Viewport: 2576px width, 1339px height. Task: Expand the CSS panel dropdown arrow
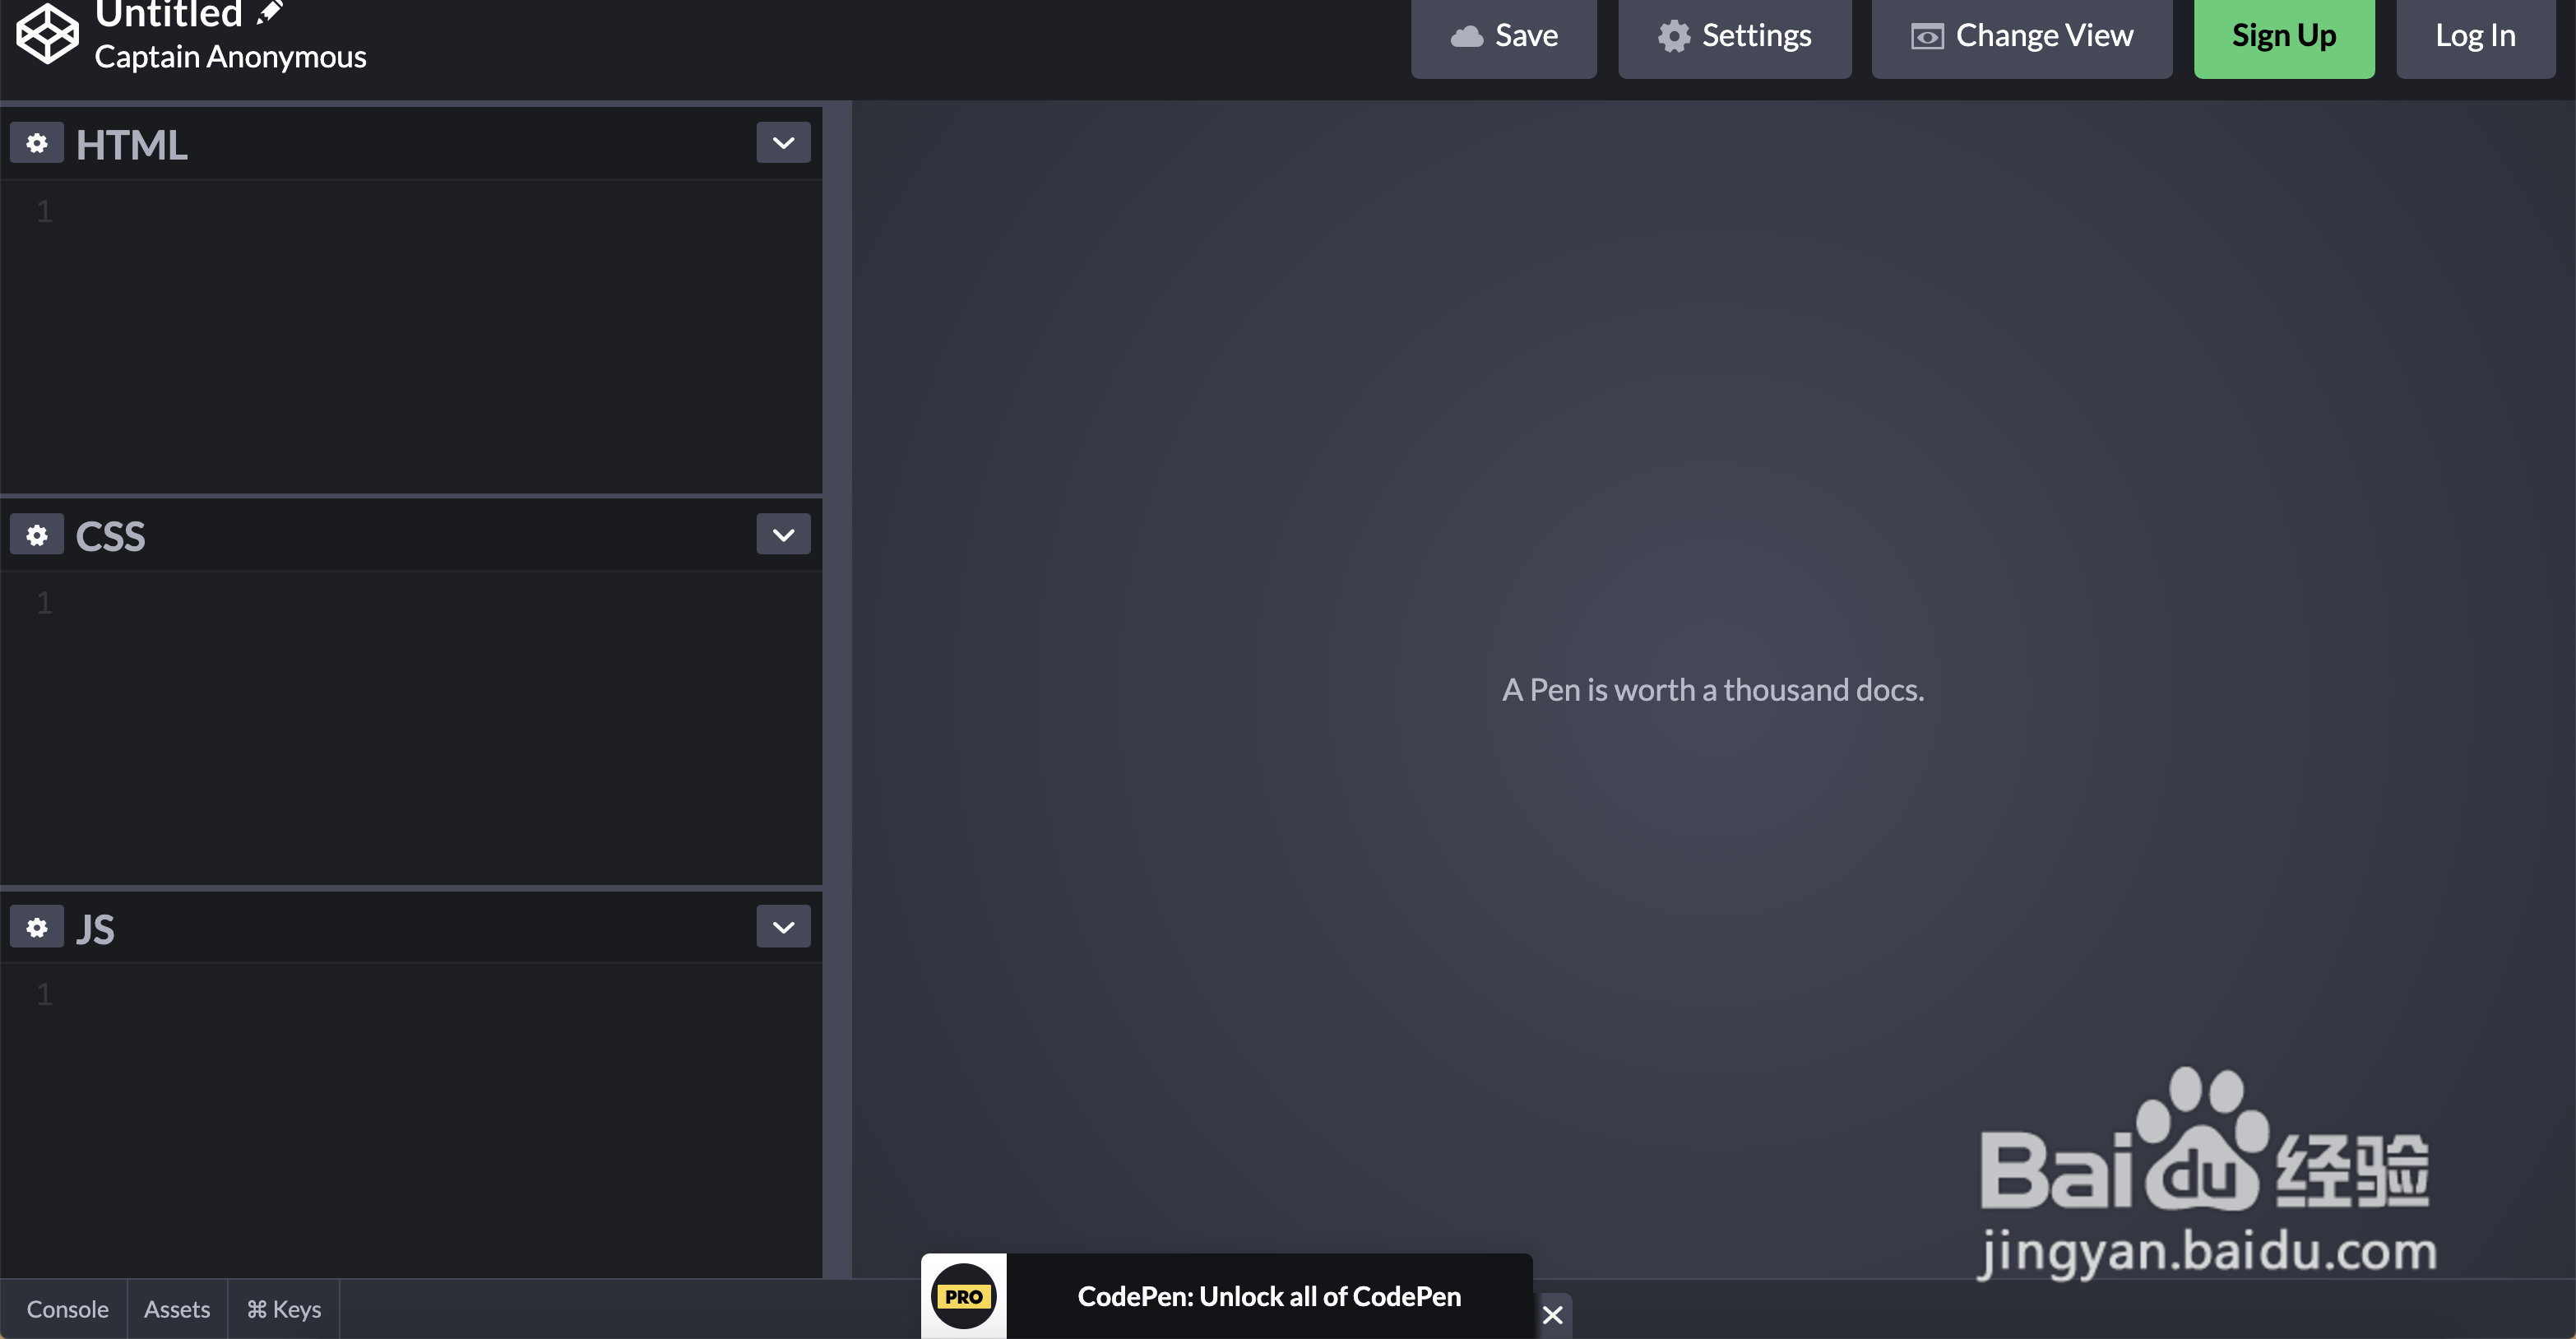782,536
